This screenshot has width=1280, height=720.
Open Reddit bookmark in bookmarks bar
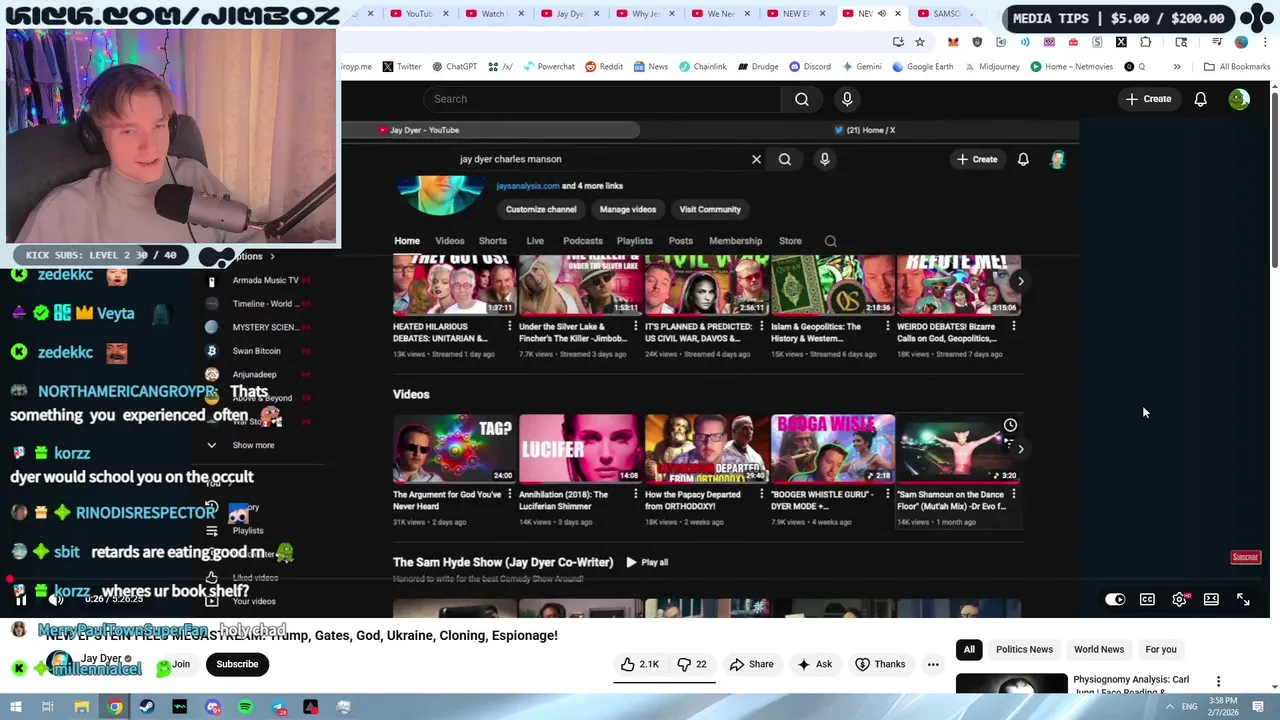pos(604,66)
